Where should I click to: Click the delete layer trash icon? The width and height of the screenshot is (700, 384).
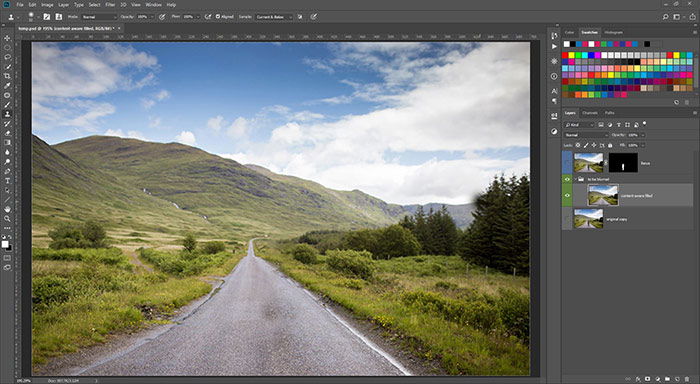[687, 379]
